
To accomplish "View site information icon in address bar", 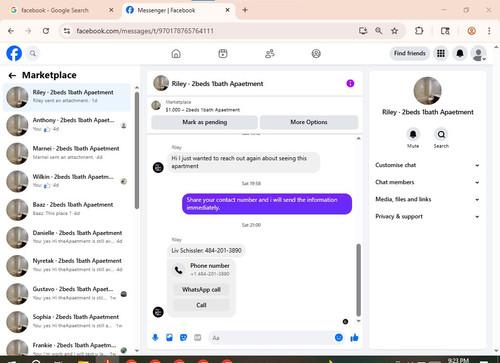I will click(67, 31).
